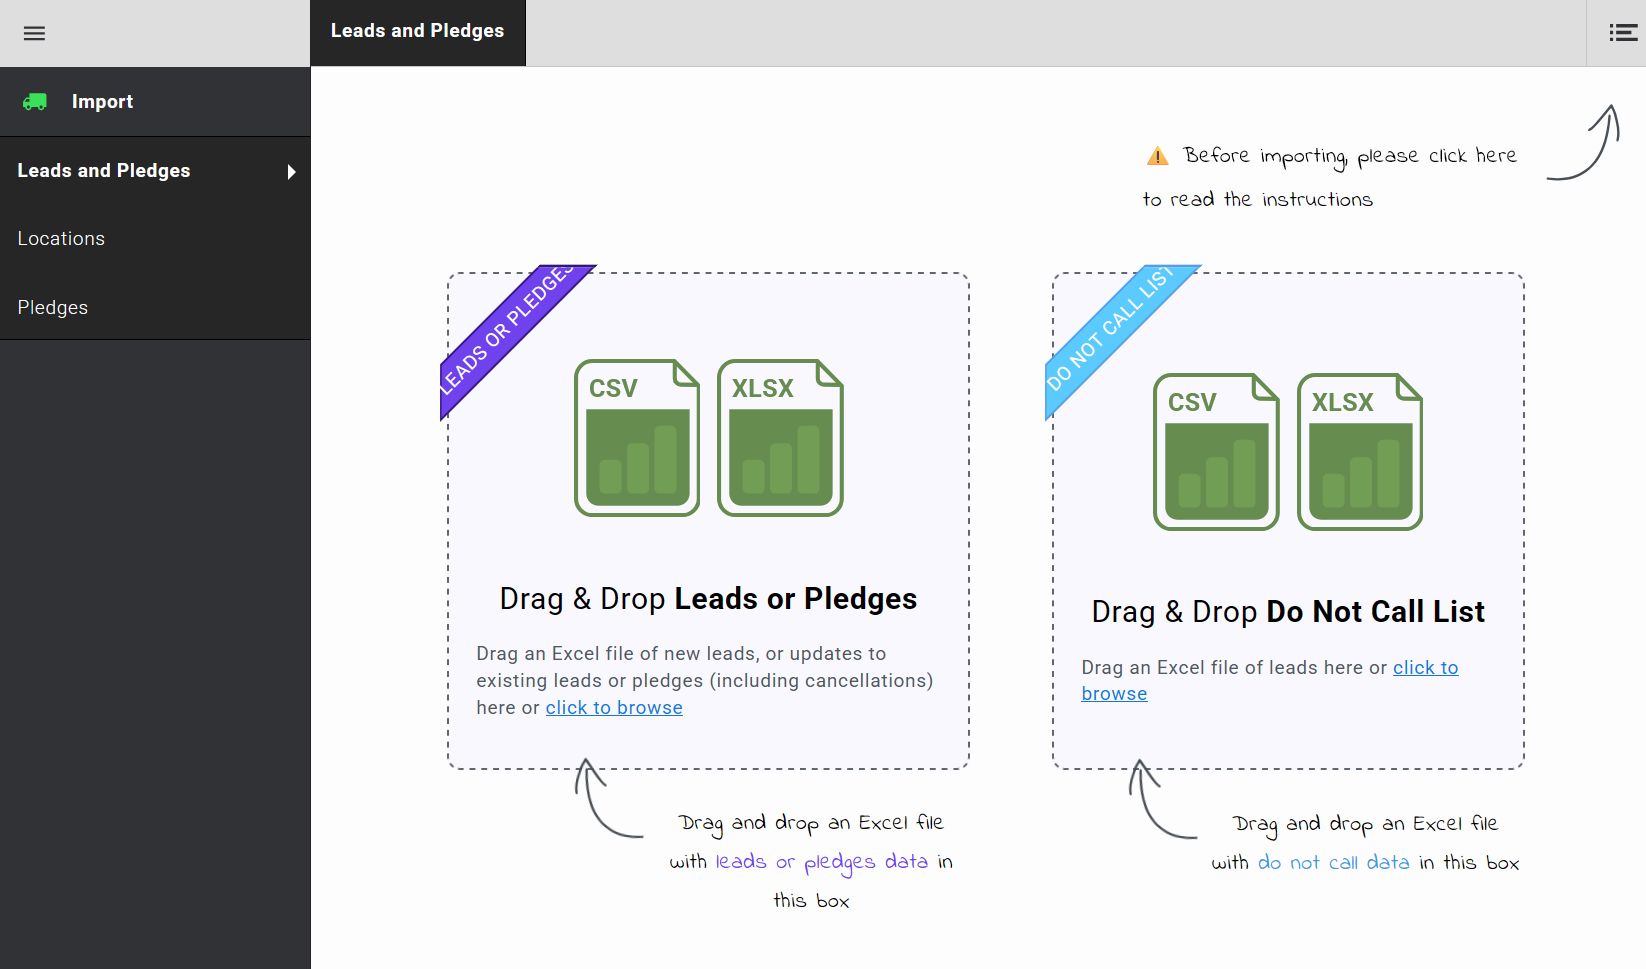Click the XLSX file icon in Leads or Pledges box
This screenshot has width=1646, height=969.
(780, 437)
